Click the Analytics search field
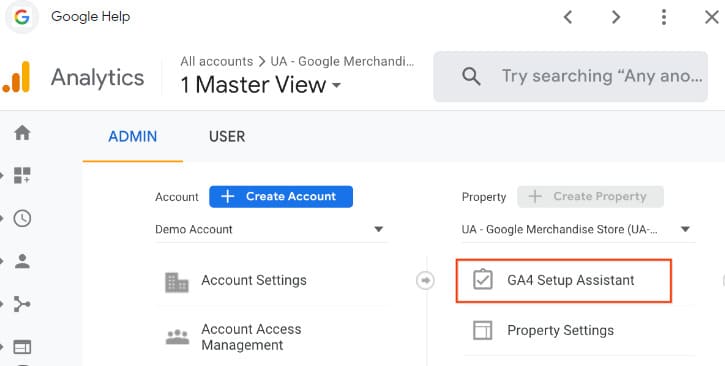This screenshot has width=725, height=366. click(571, 76)
